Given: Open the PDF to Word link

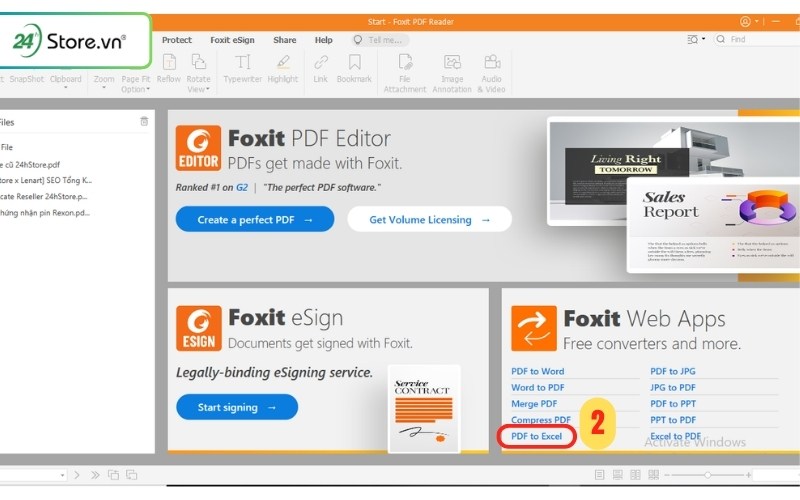Looking at the screenshot, I should click(x=537, y=371).
